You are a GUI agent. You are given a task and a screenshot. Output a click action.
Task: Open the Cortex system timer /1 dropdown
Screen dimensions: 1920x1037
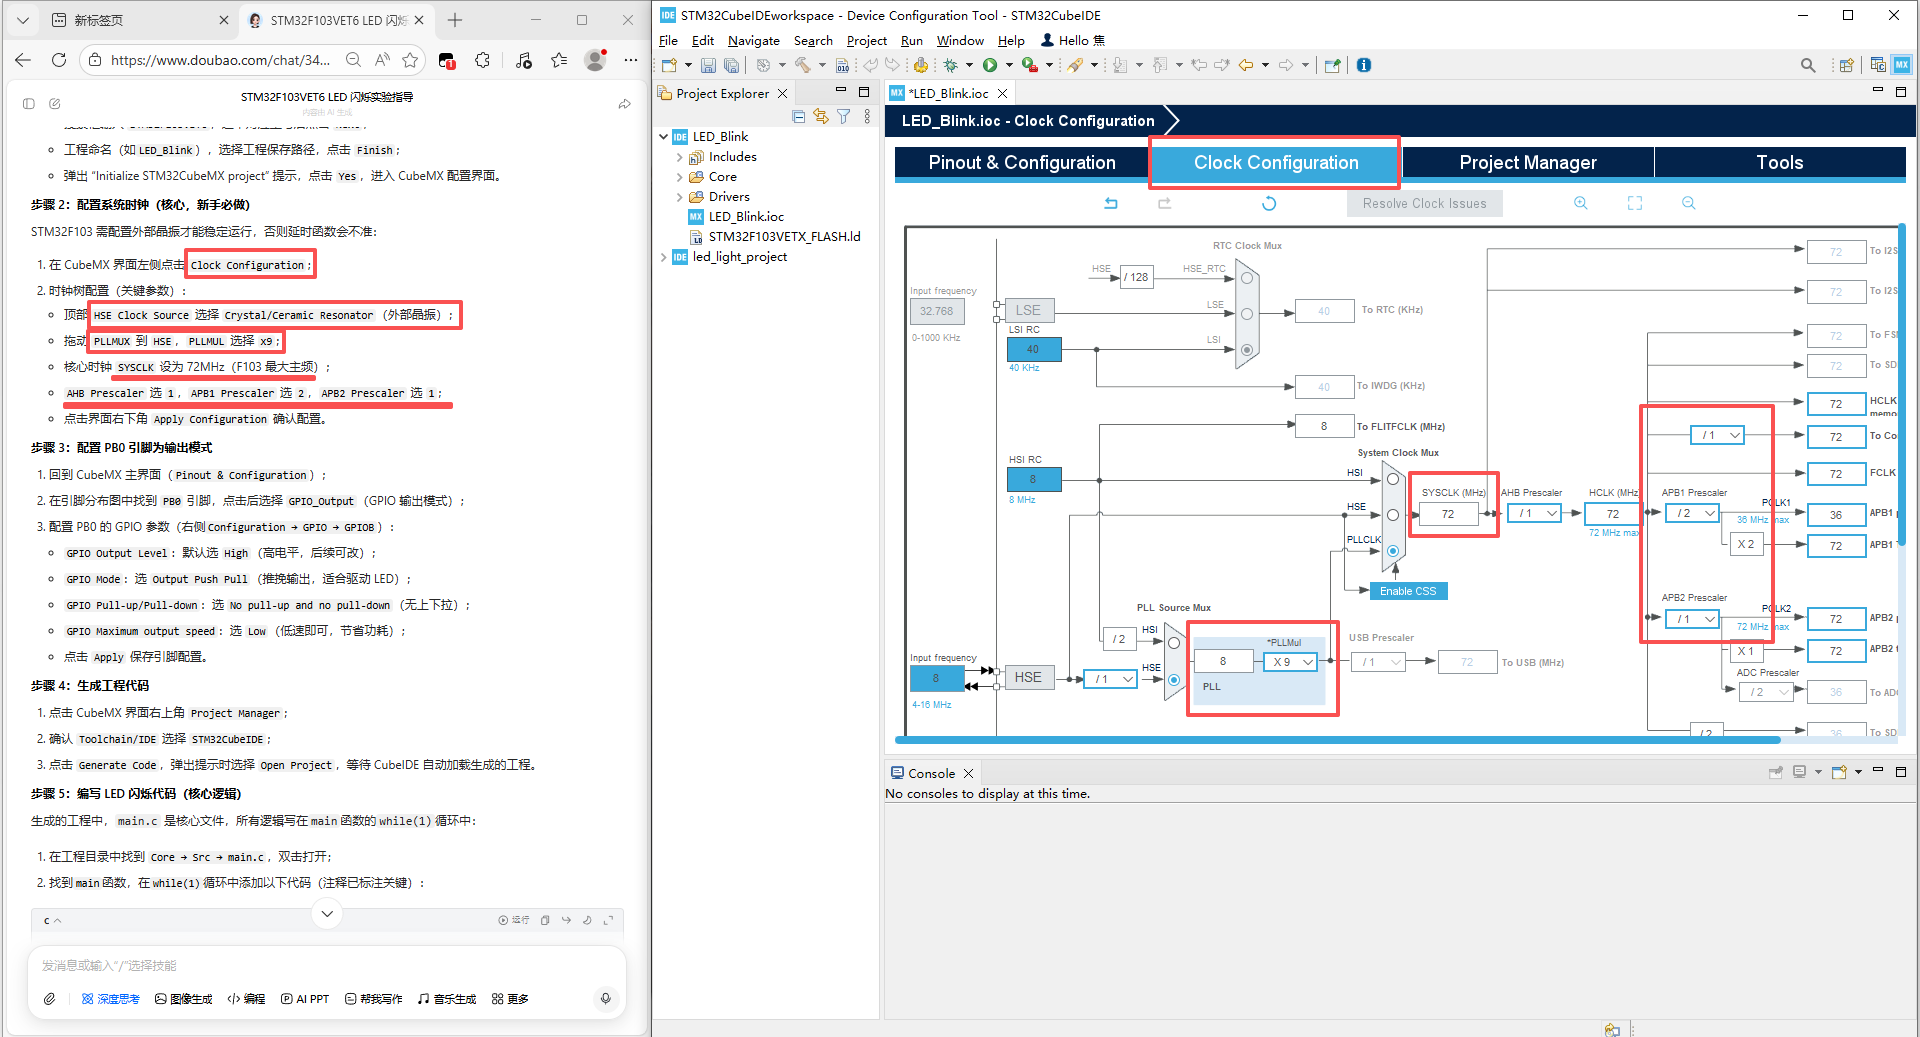point(1718,435)
